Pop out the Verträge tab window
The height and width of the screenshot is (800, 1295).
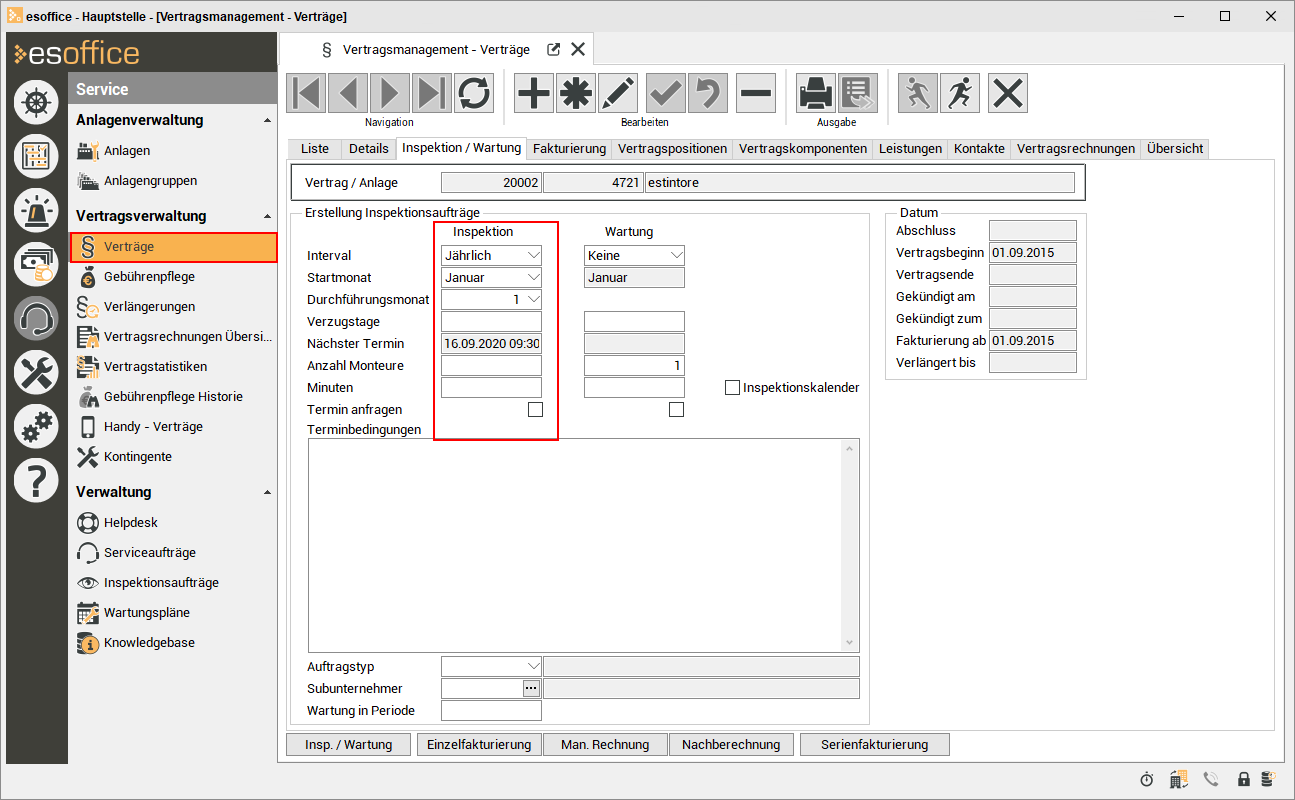(x=554, y=49)
